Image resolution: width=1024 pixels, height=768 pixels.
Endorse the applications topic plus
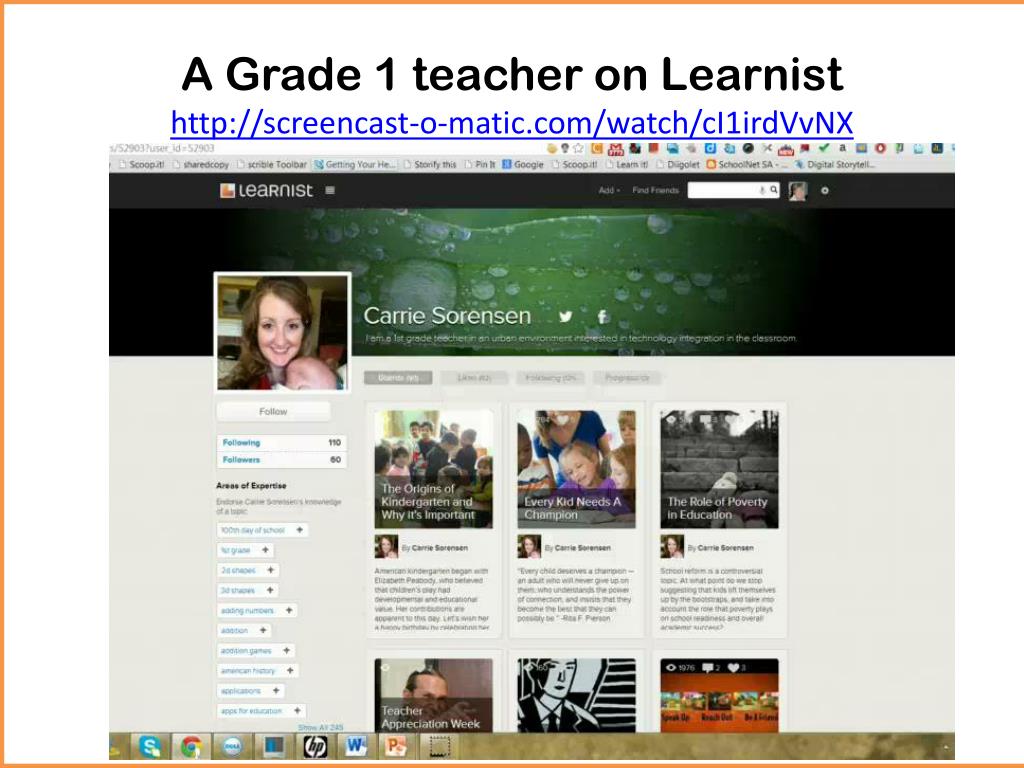pyautogui.click(x=276, y=690)
